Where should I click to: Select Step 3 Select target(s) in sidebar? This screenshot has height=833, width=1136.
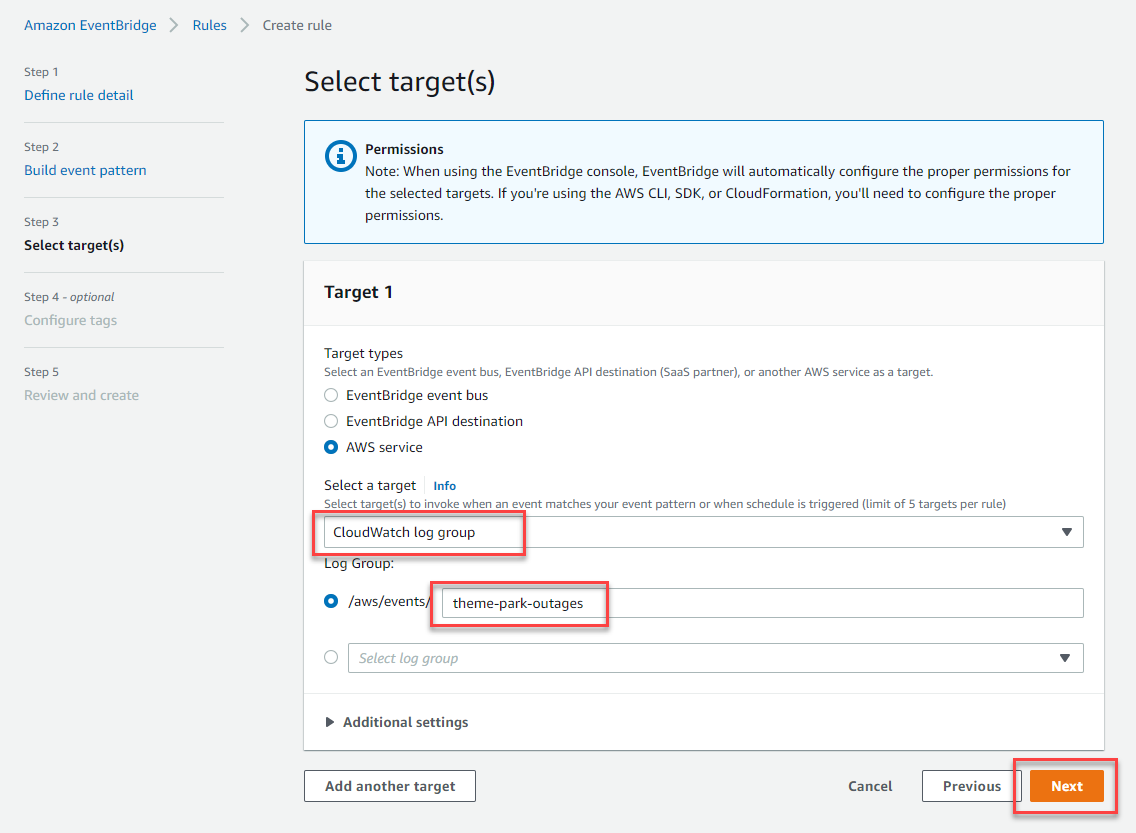(74, 246)
